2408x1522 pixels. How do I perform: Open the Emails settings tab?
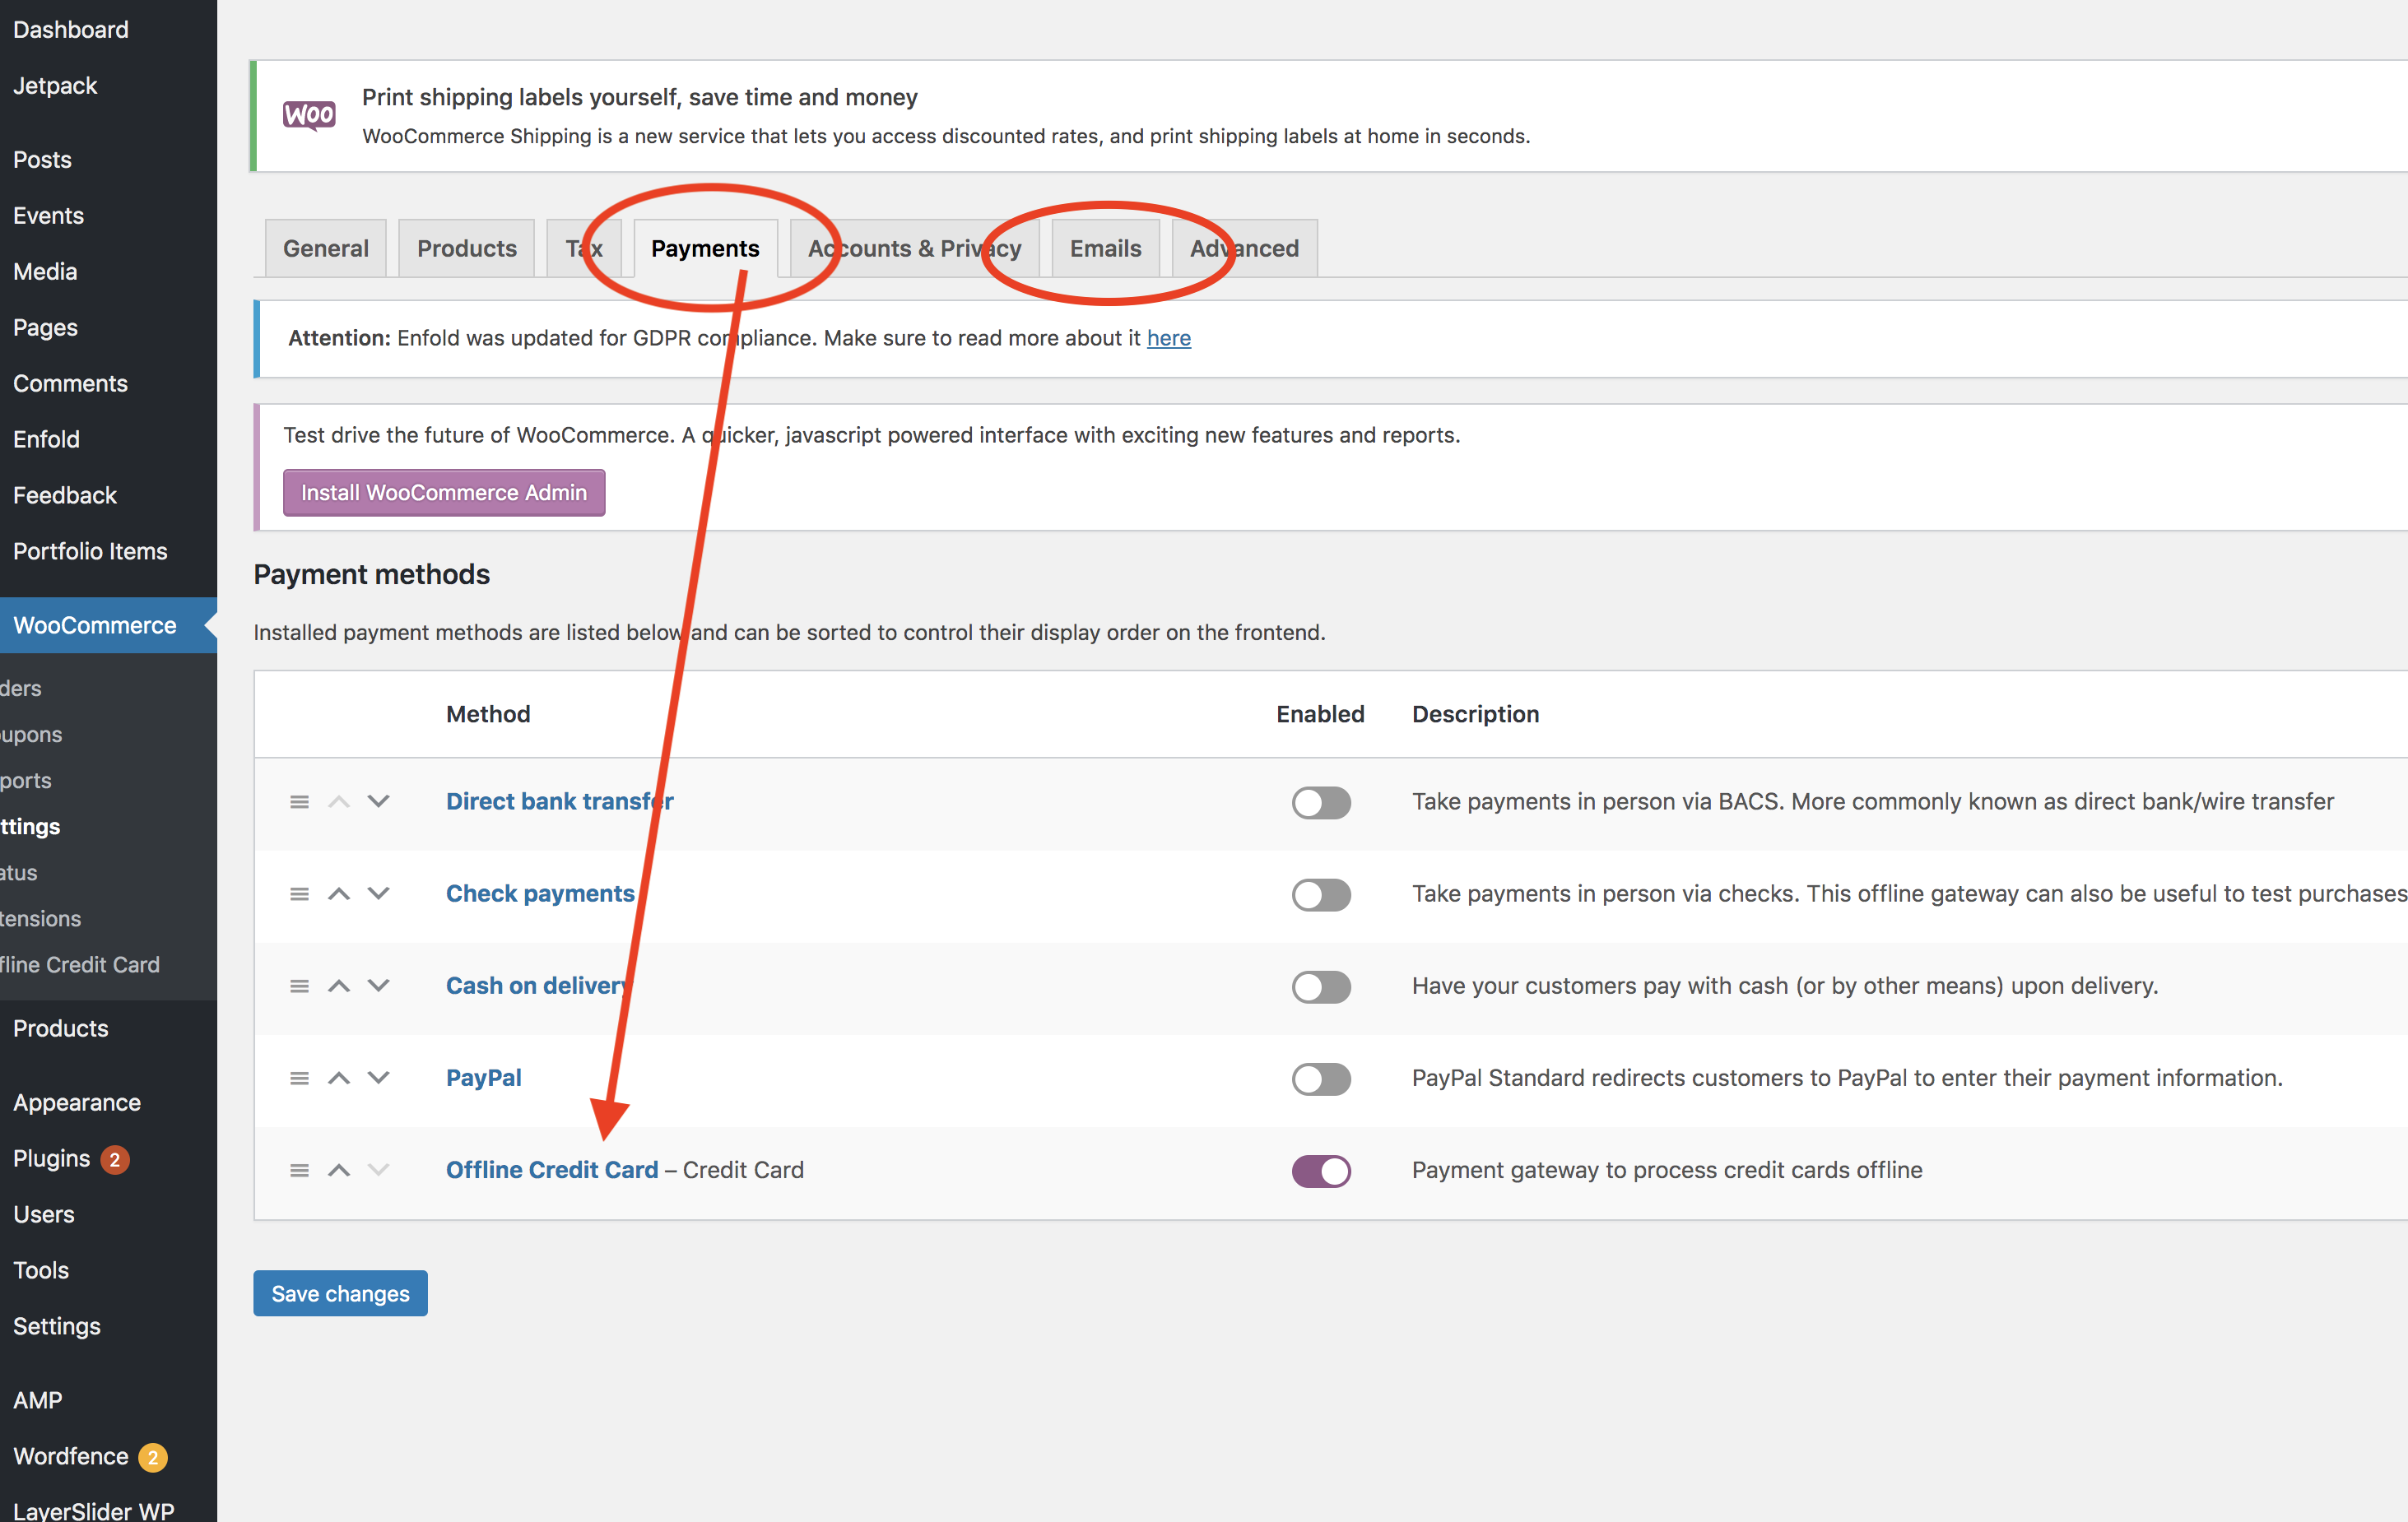1106,248
